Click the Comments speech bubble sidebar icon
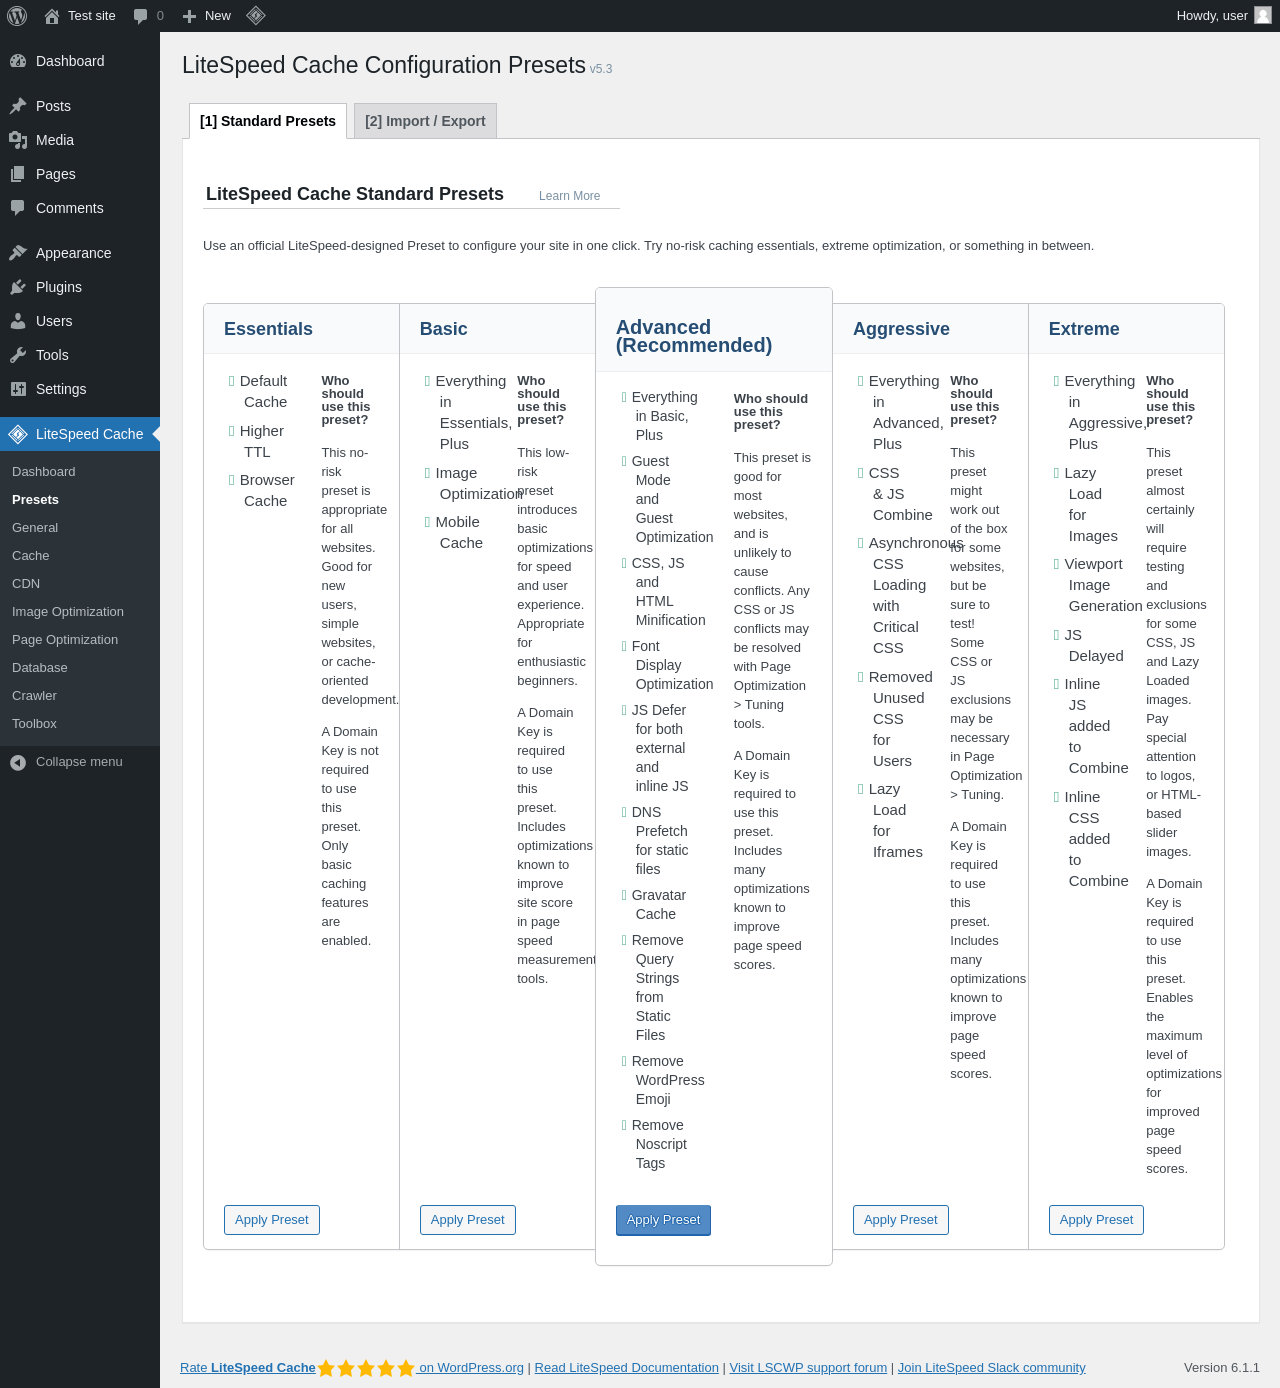1280x1388 pixels. tap(18, 208)
